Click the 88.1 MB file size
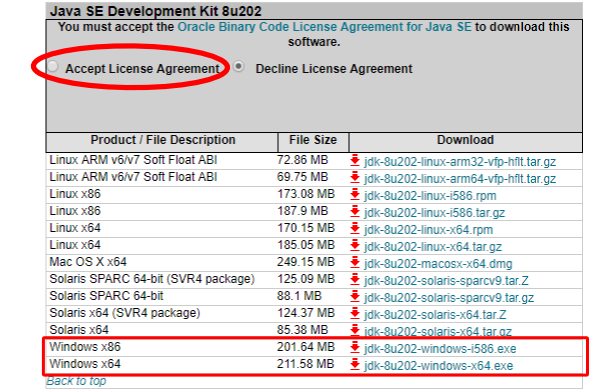 (x=299, y=296)
